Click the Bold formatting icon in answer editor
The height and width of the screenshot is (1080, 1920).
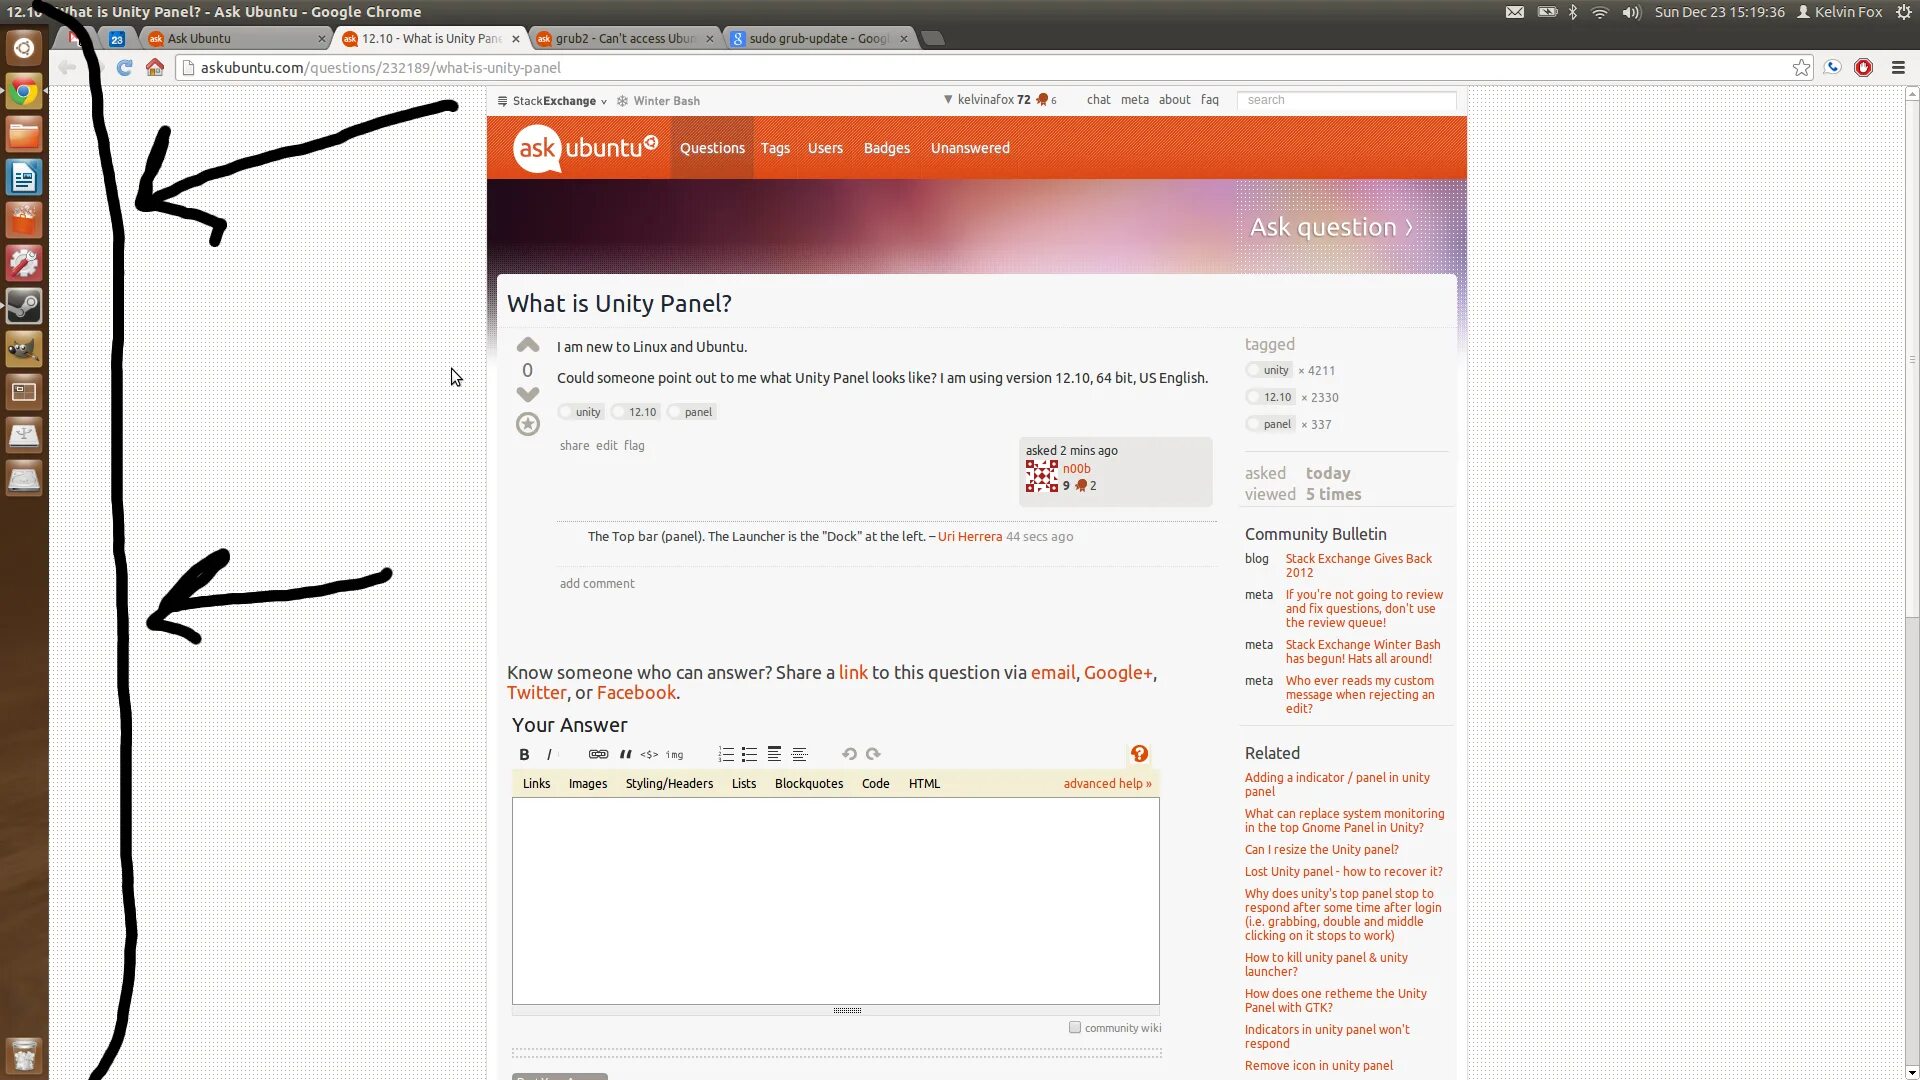click(524, 754)
